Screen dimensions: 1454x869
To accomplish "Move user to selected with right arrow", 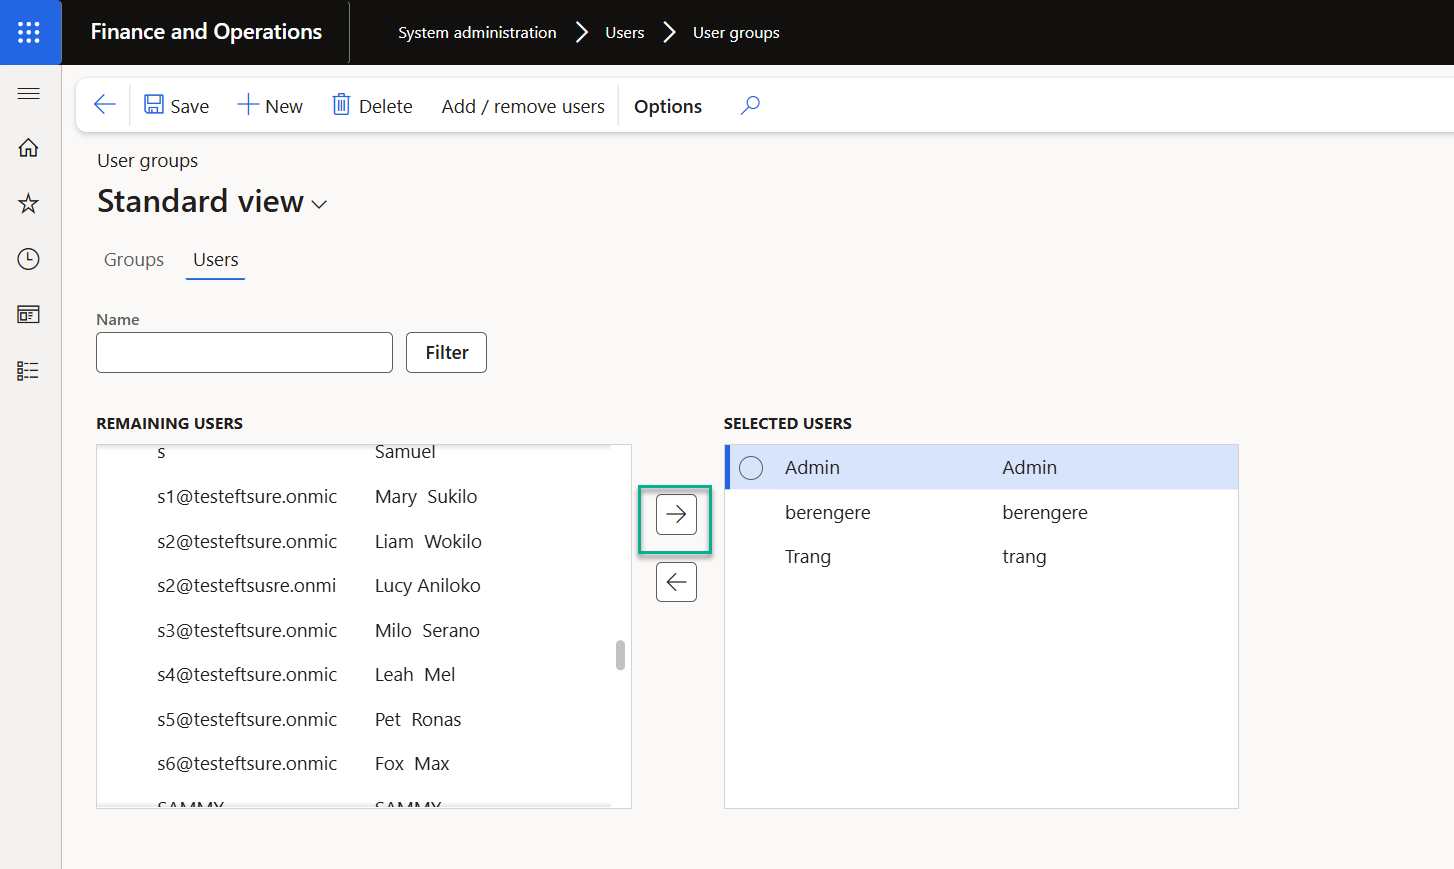I will [676, 515].
